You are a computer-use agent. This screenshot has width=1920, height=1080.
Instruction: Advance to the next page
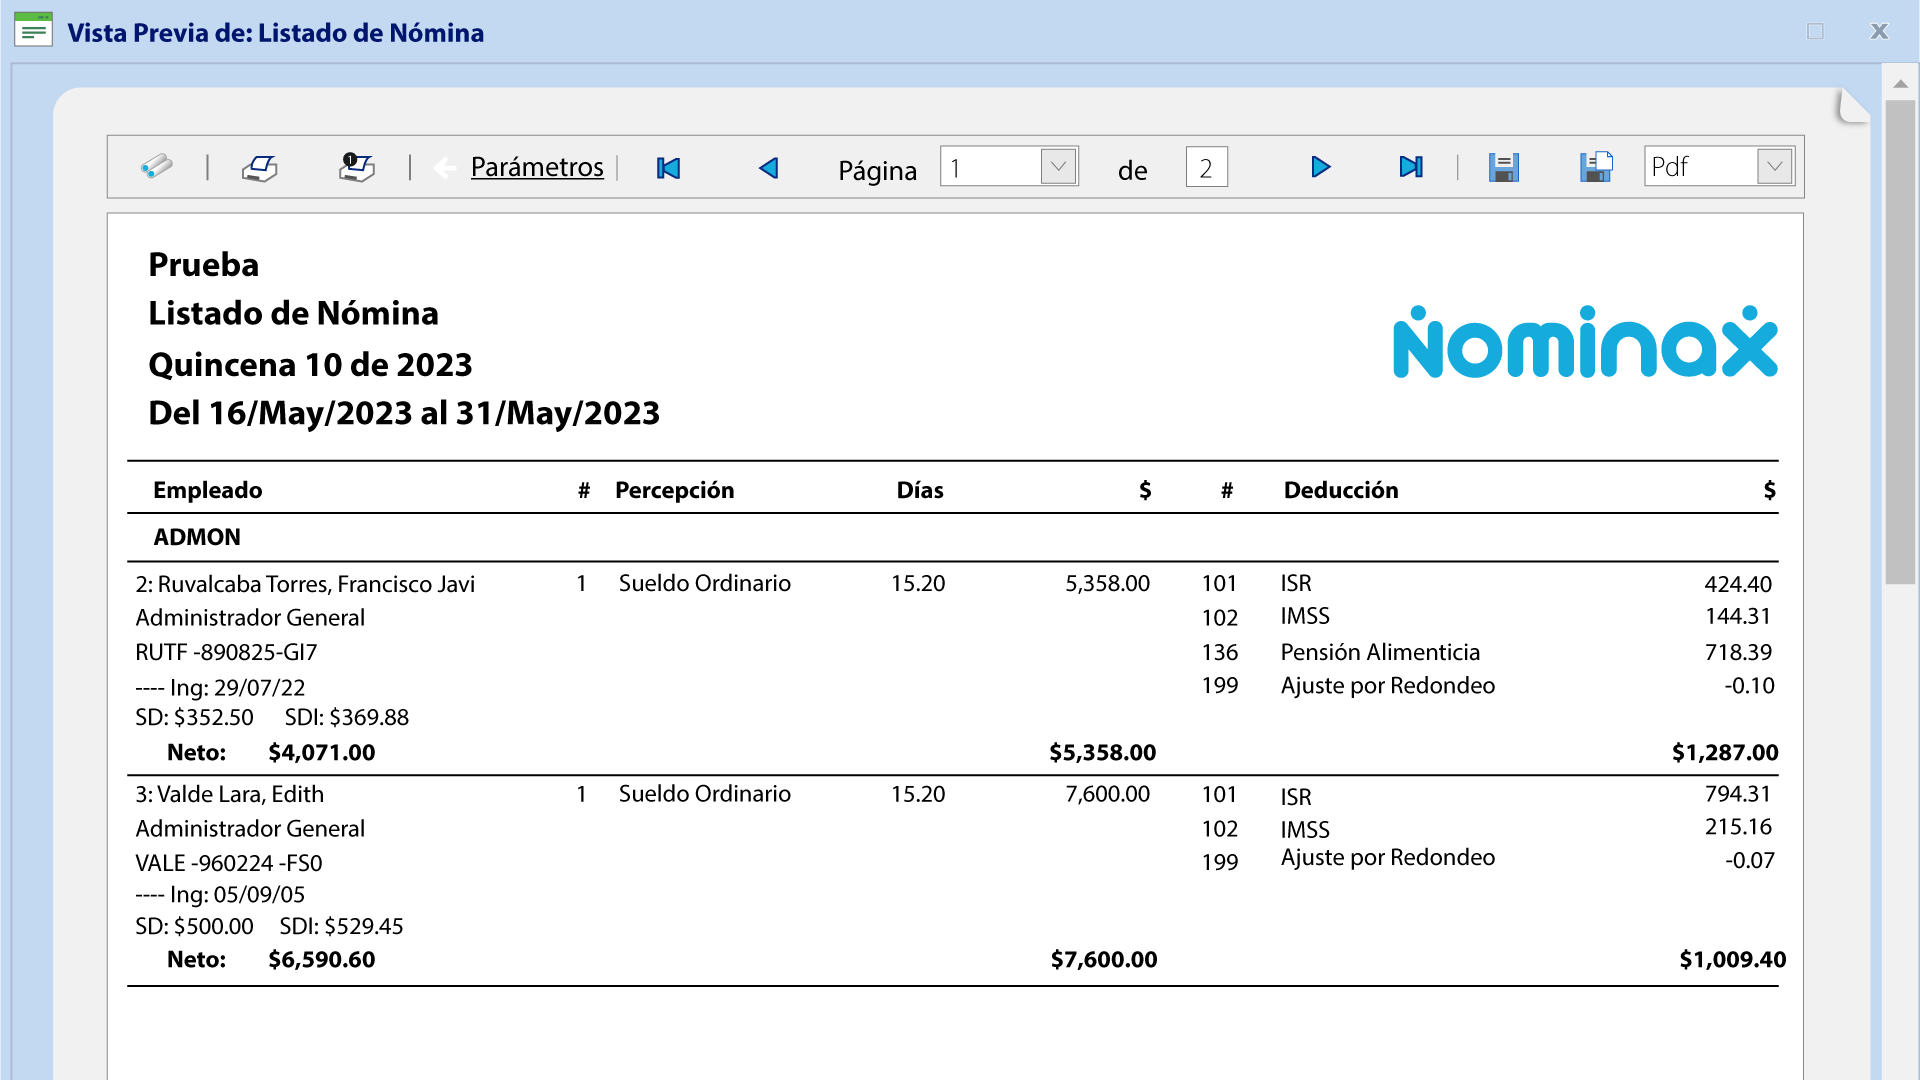point(1320,167)
